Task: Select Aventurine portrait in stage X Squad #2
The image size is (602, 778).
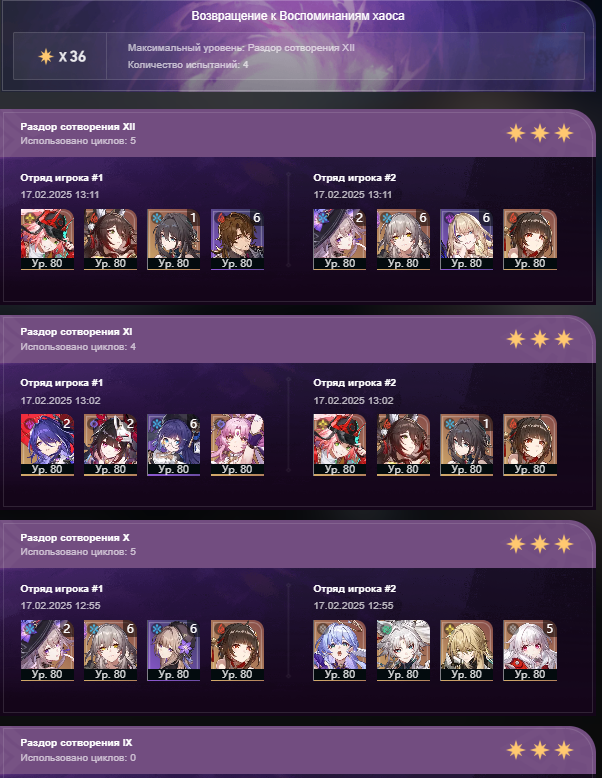Action: pyautogui.click(x=467, y=650)
